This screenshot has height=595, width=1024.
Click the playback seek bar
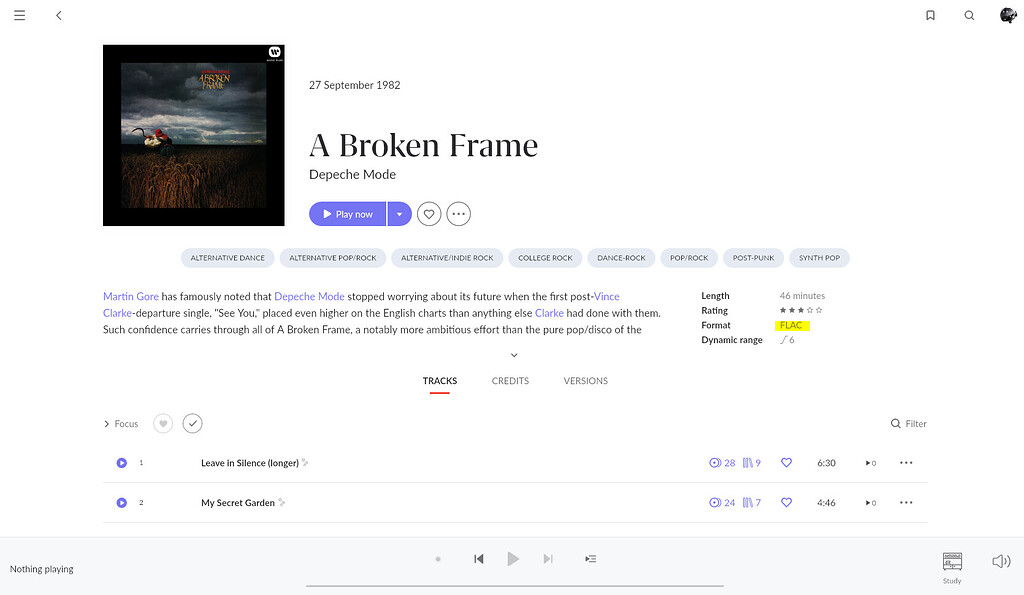click(515, 586)
